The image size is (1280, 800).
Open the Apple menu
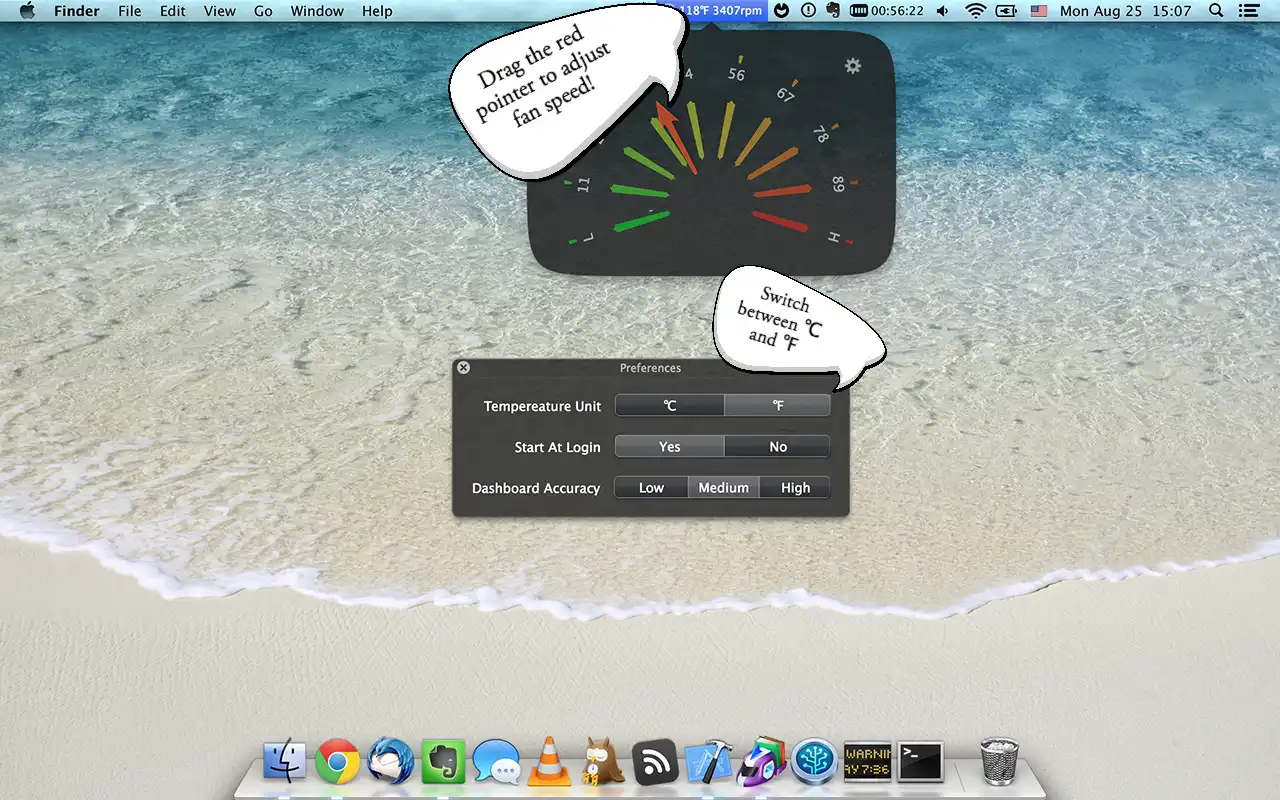27,11
